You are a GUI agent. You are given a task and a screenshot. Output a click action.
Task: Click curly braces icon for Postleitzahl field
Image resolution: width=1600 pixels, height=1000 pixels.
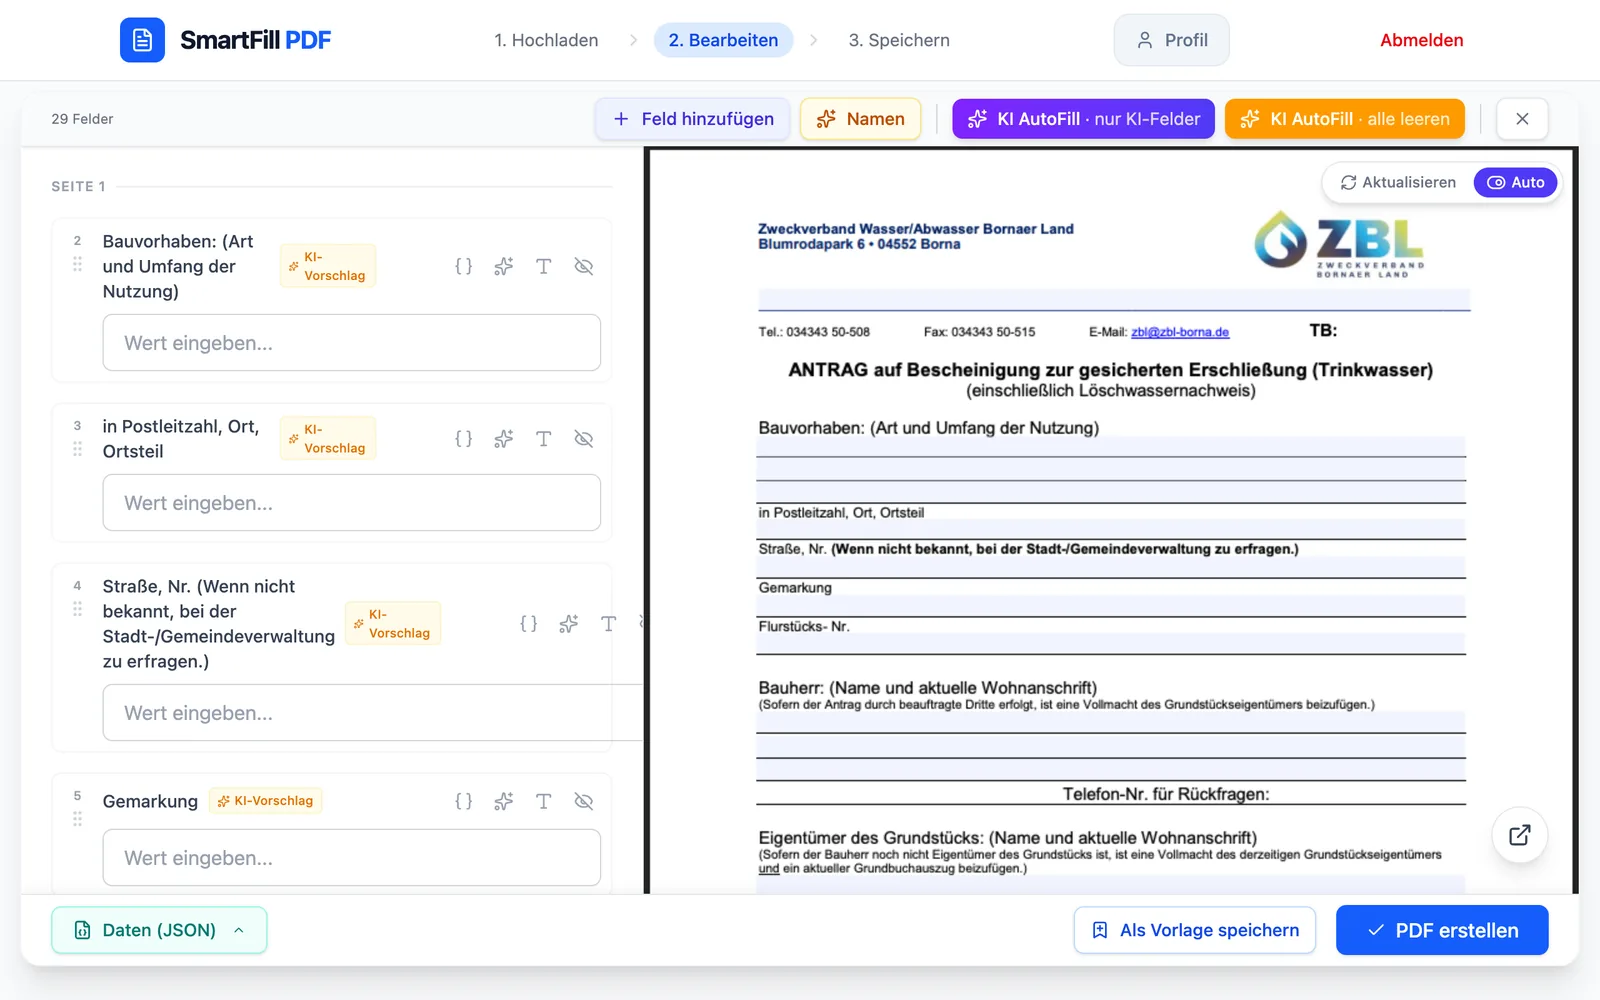tap(463, 439)
